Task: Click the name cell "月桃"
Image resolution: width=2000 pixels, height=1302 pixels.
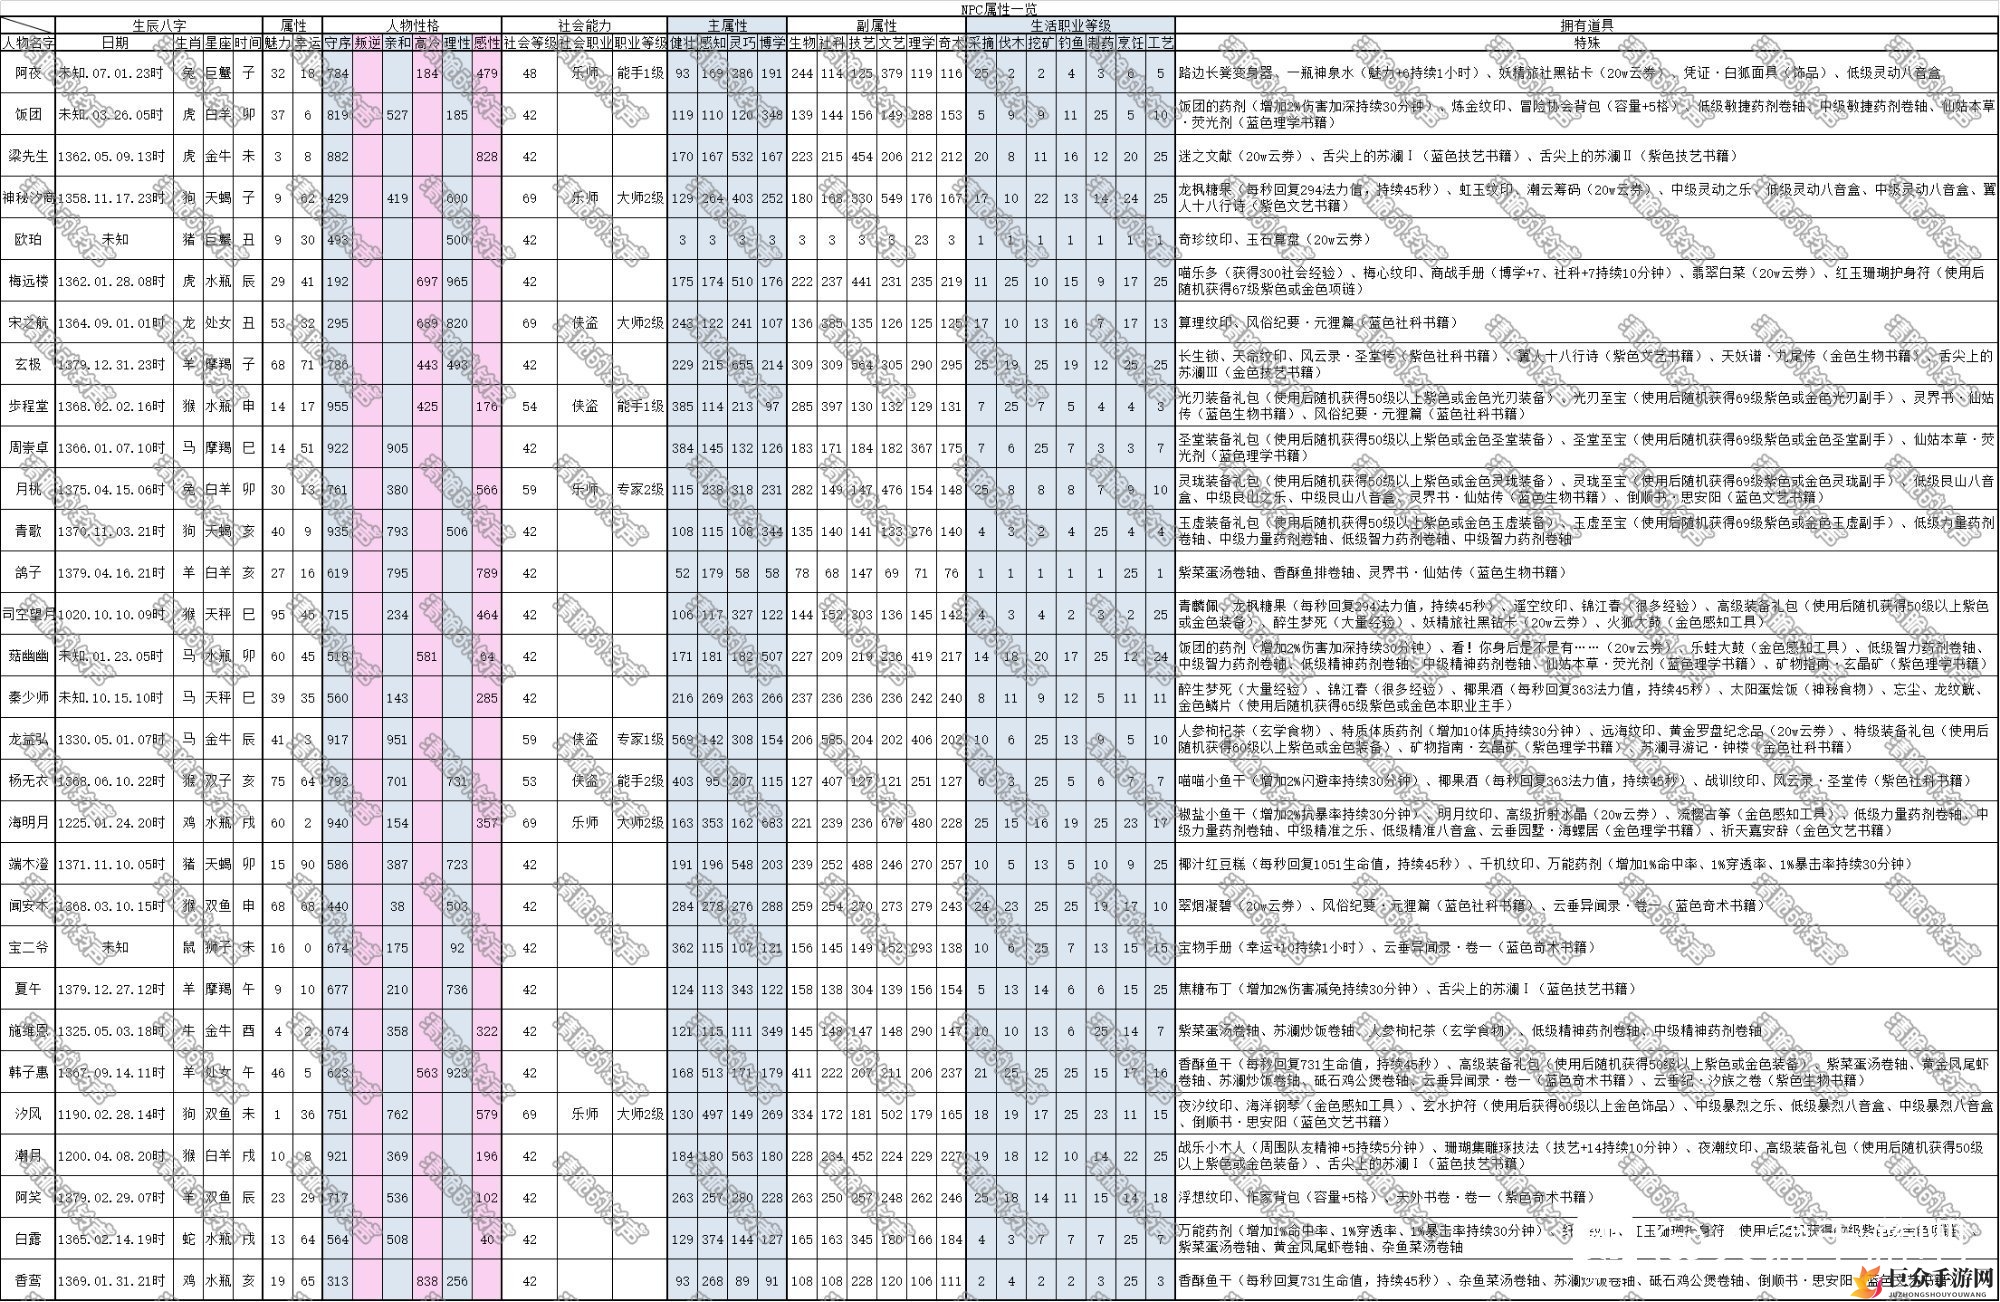Action: 28,489
